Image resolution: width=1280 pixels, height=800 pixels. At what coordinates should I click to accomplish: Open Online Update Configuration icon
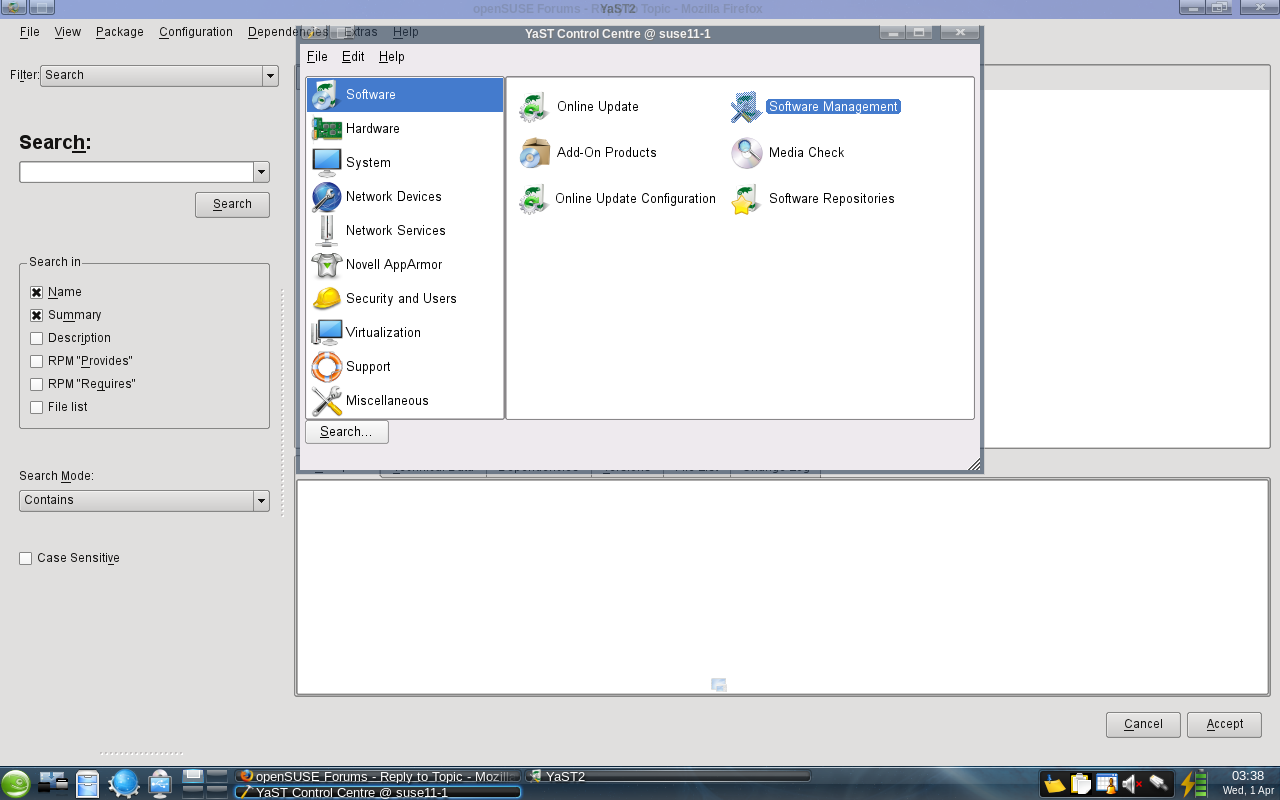(x=534, y=199)
